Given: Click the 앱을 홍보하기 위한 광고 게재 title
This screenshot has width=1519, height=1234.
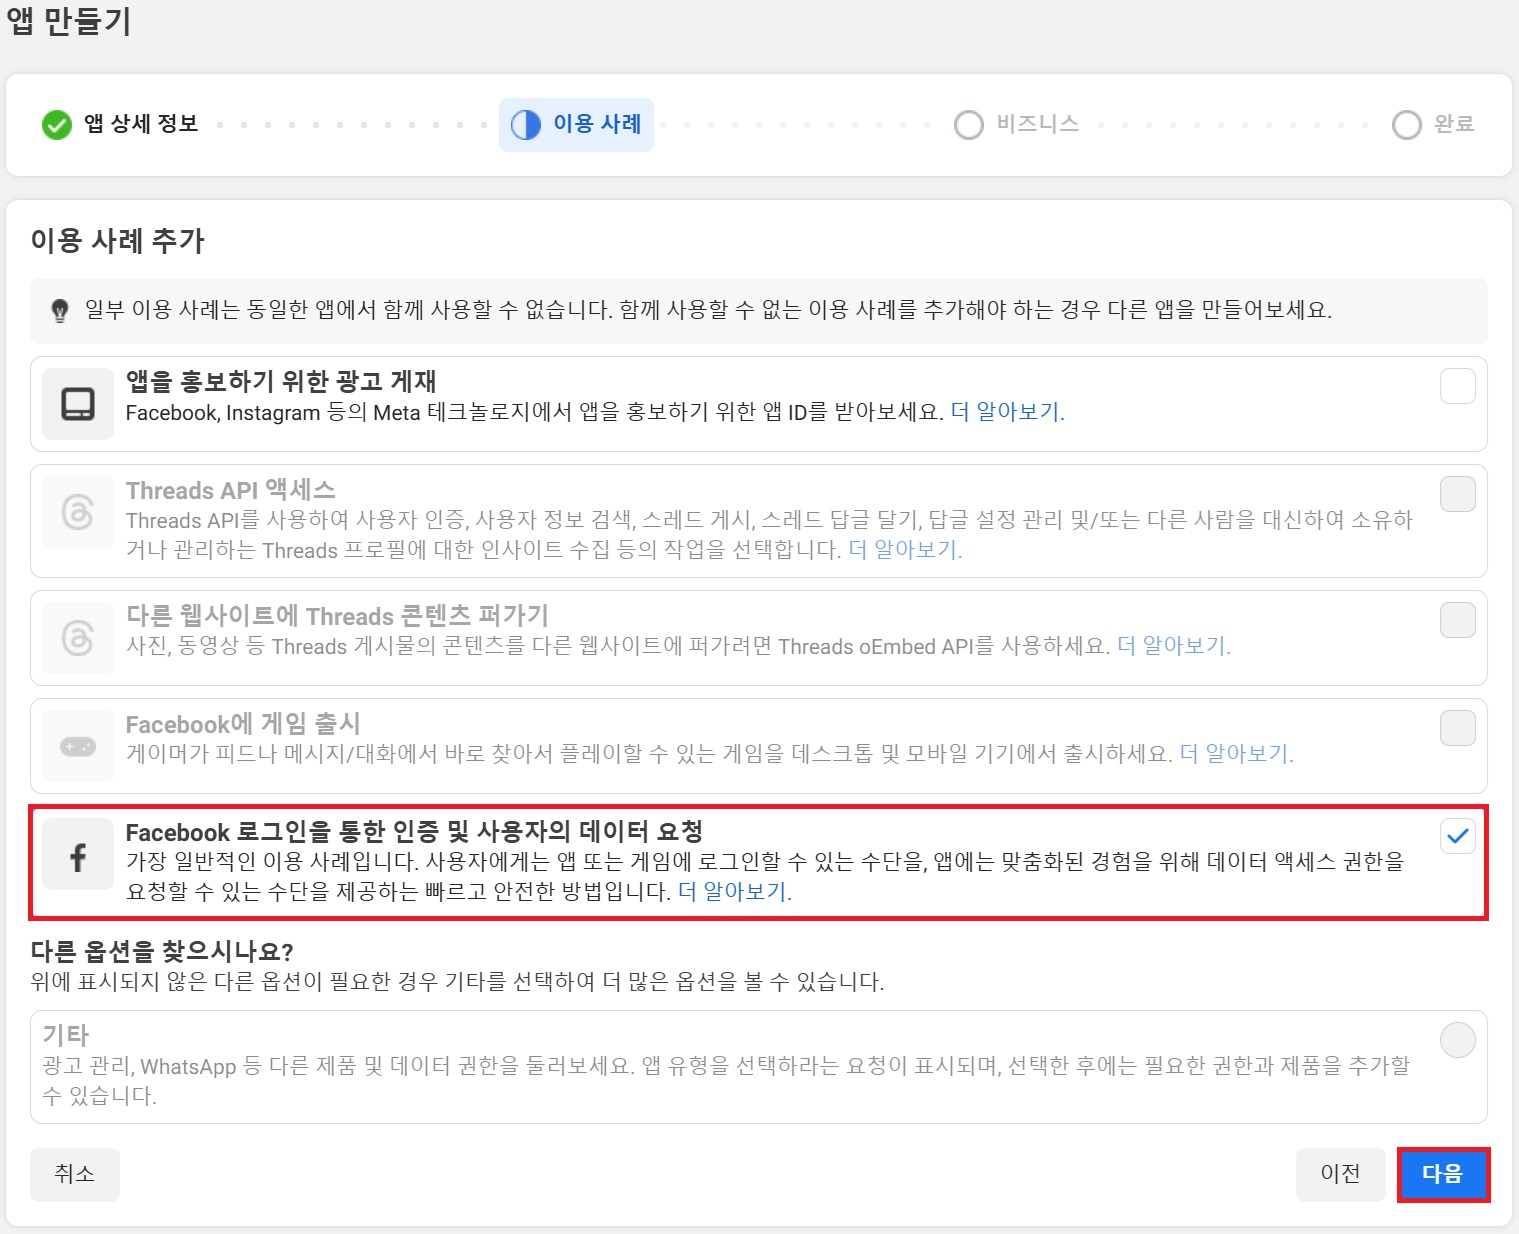Looking at the screenshot, I should point(281,381).
